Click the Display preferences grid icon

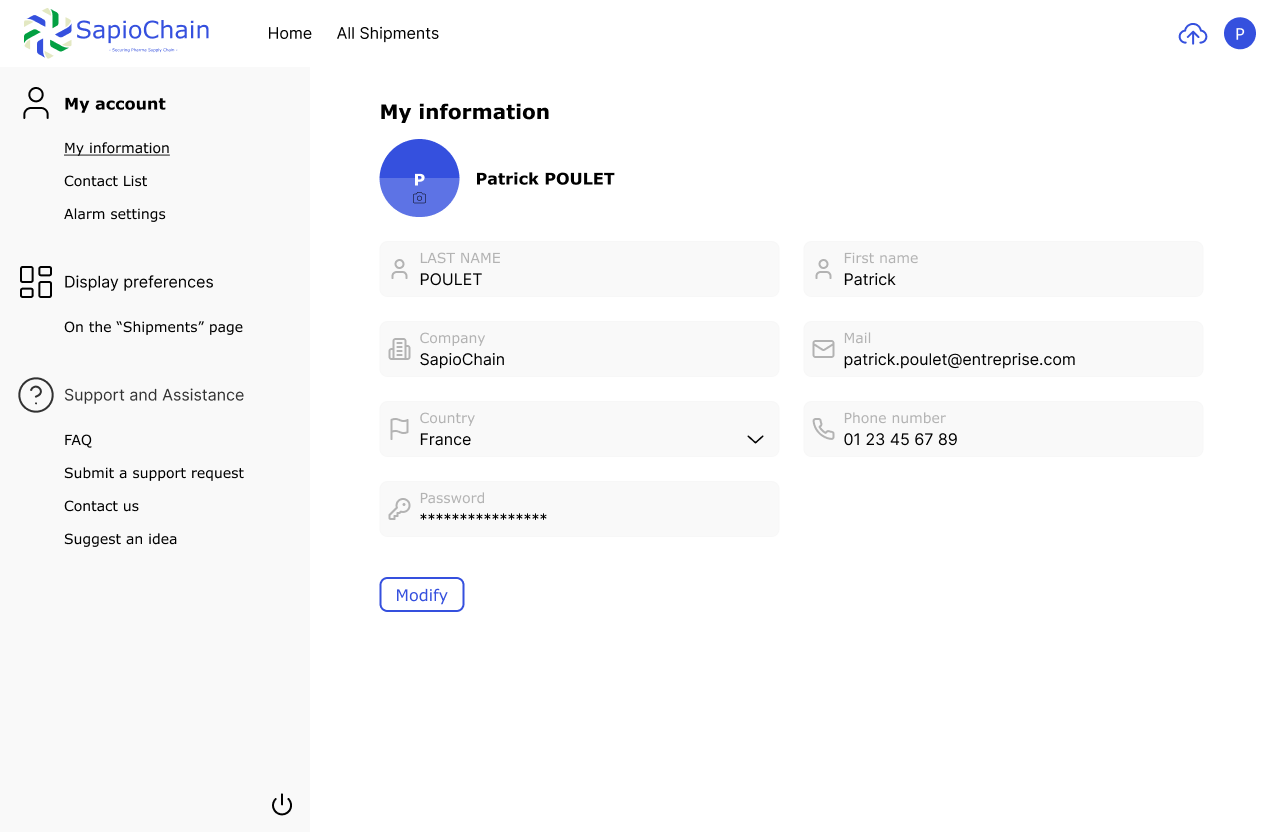(x=36, y=282)
